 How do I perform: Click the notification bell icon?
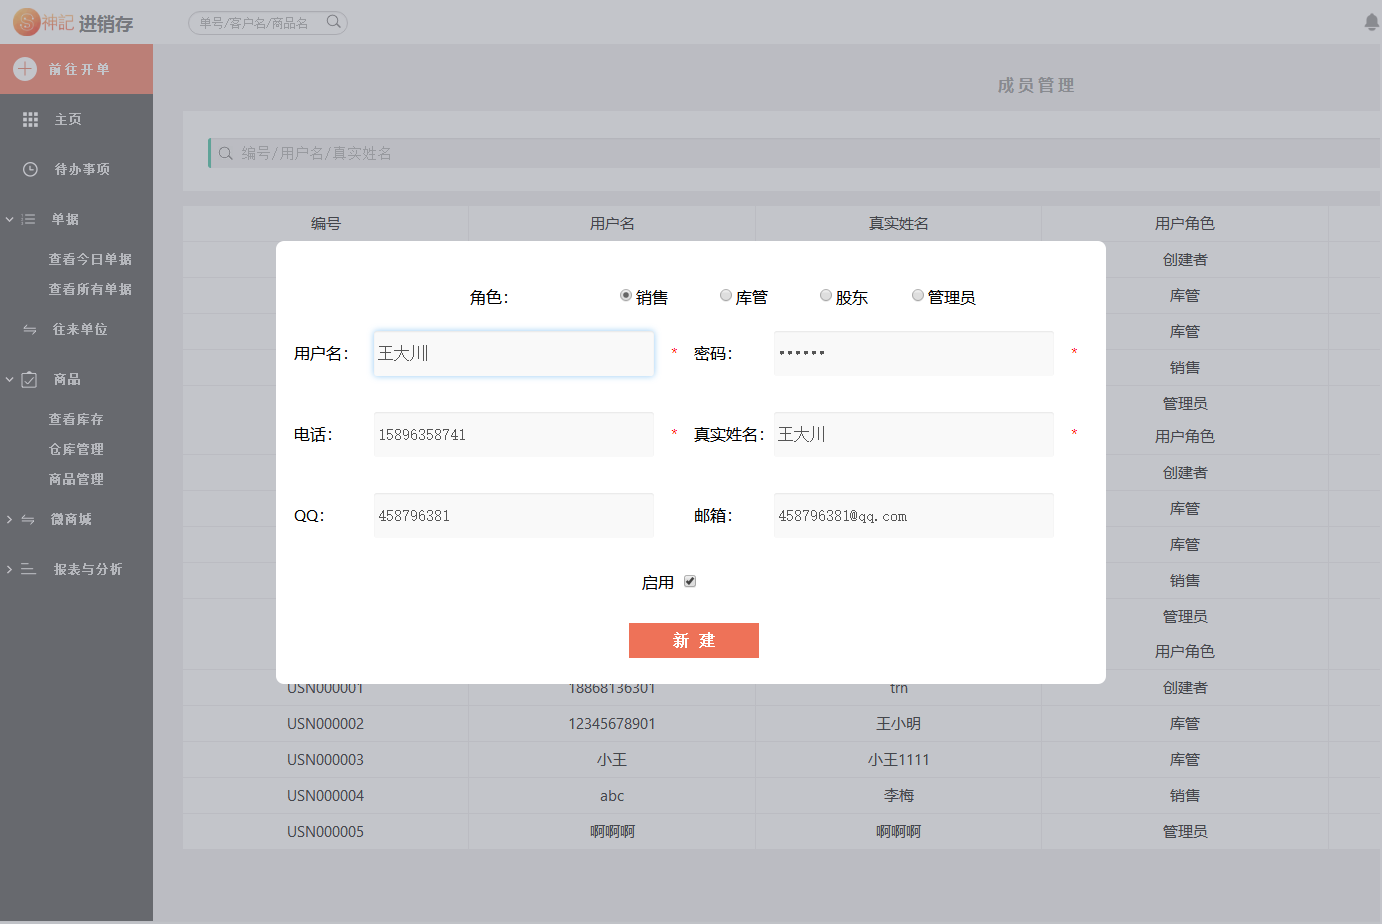(x=1372, y=22)
